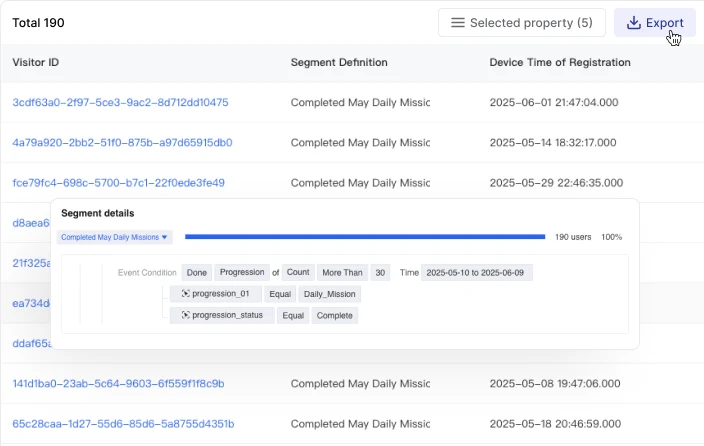Viewport: 704px width, 446px height.
Task: Click the Count aggregate chip
Action: click(298, 272)
